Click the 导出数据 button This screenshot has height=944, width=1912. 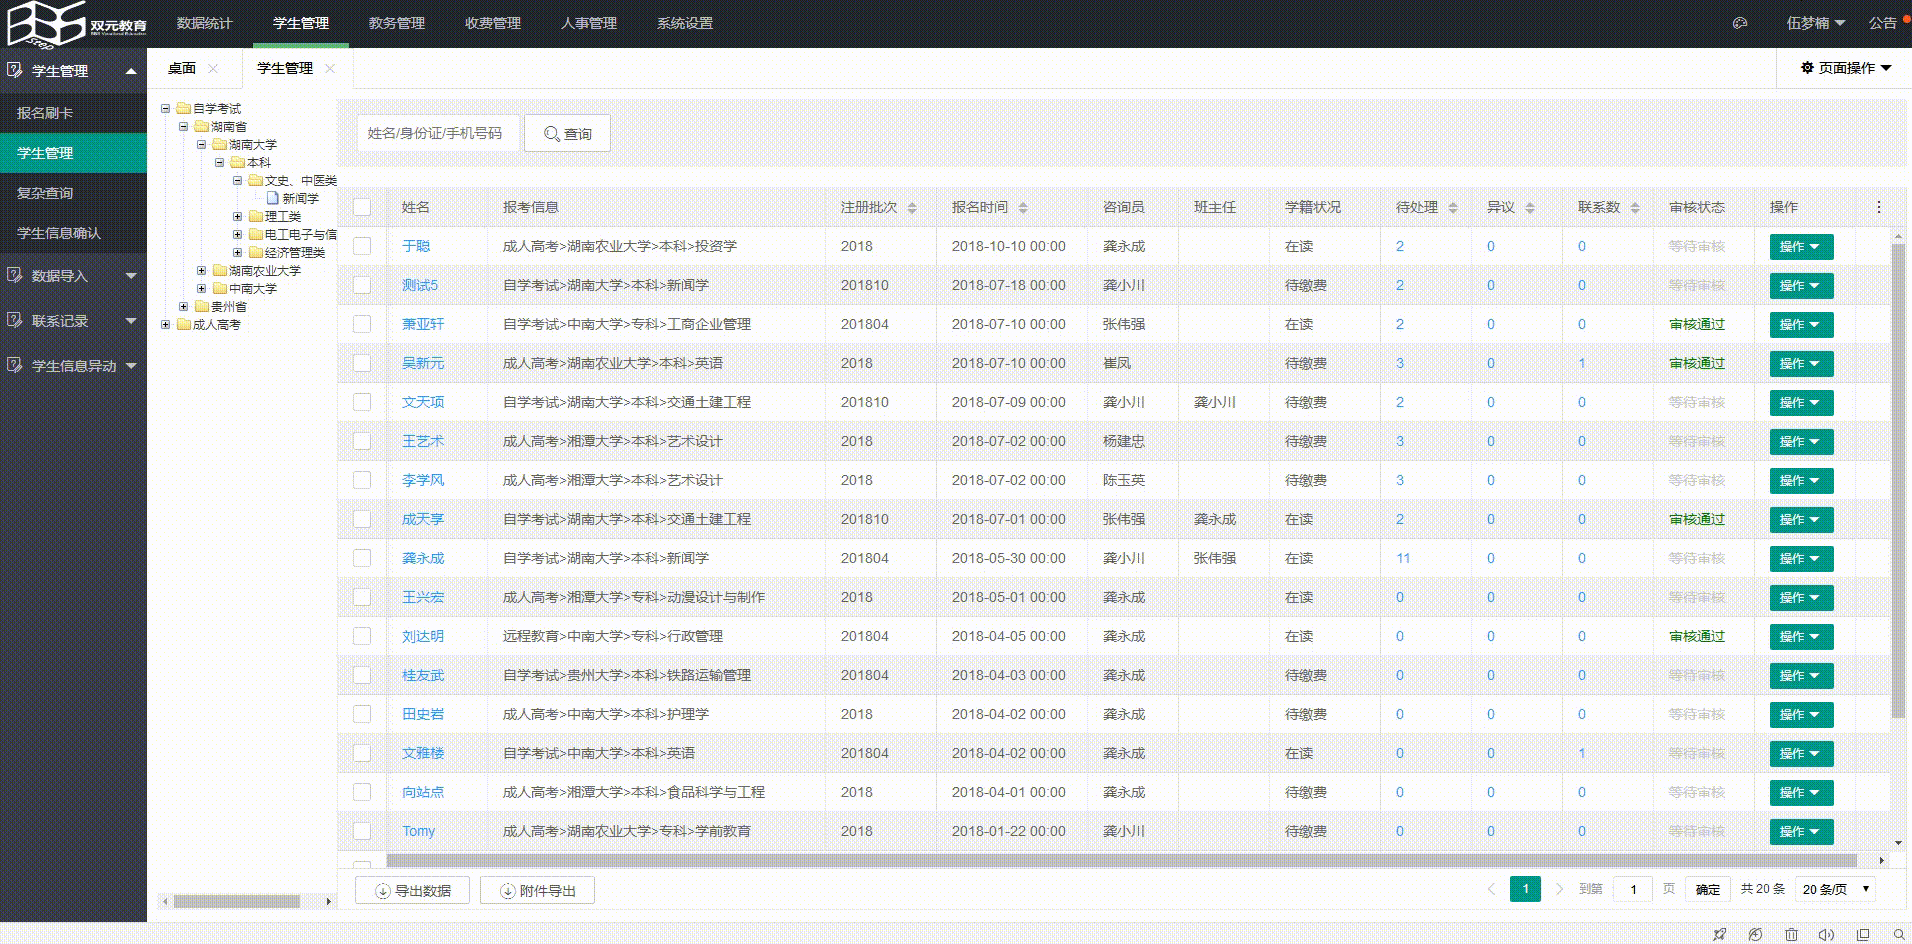pos(412,890)
